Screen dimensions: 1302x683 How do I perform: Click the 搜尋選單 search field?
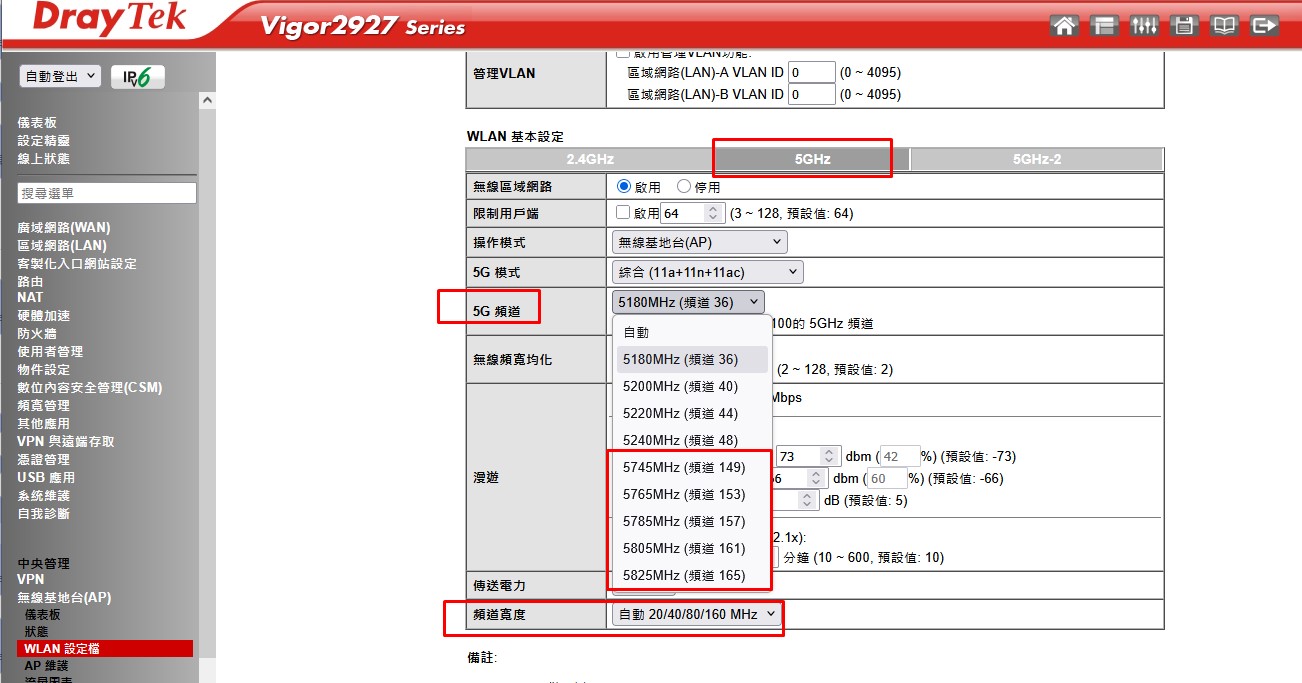107,193
